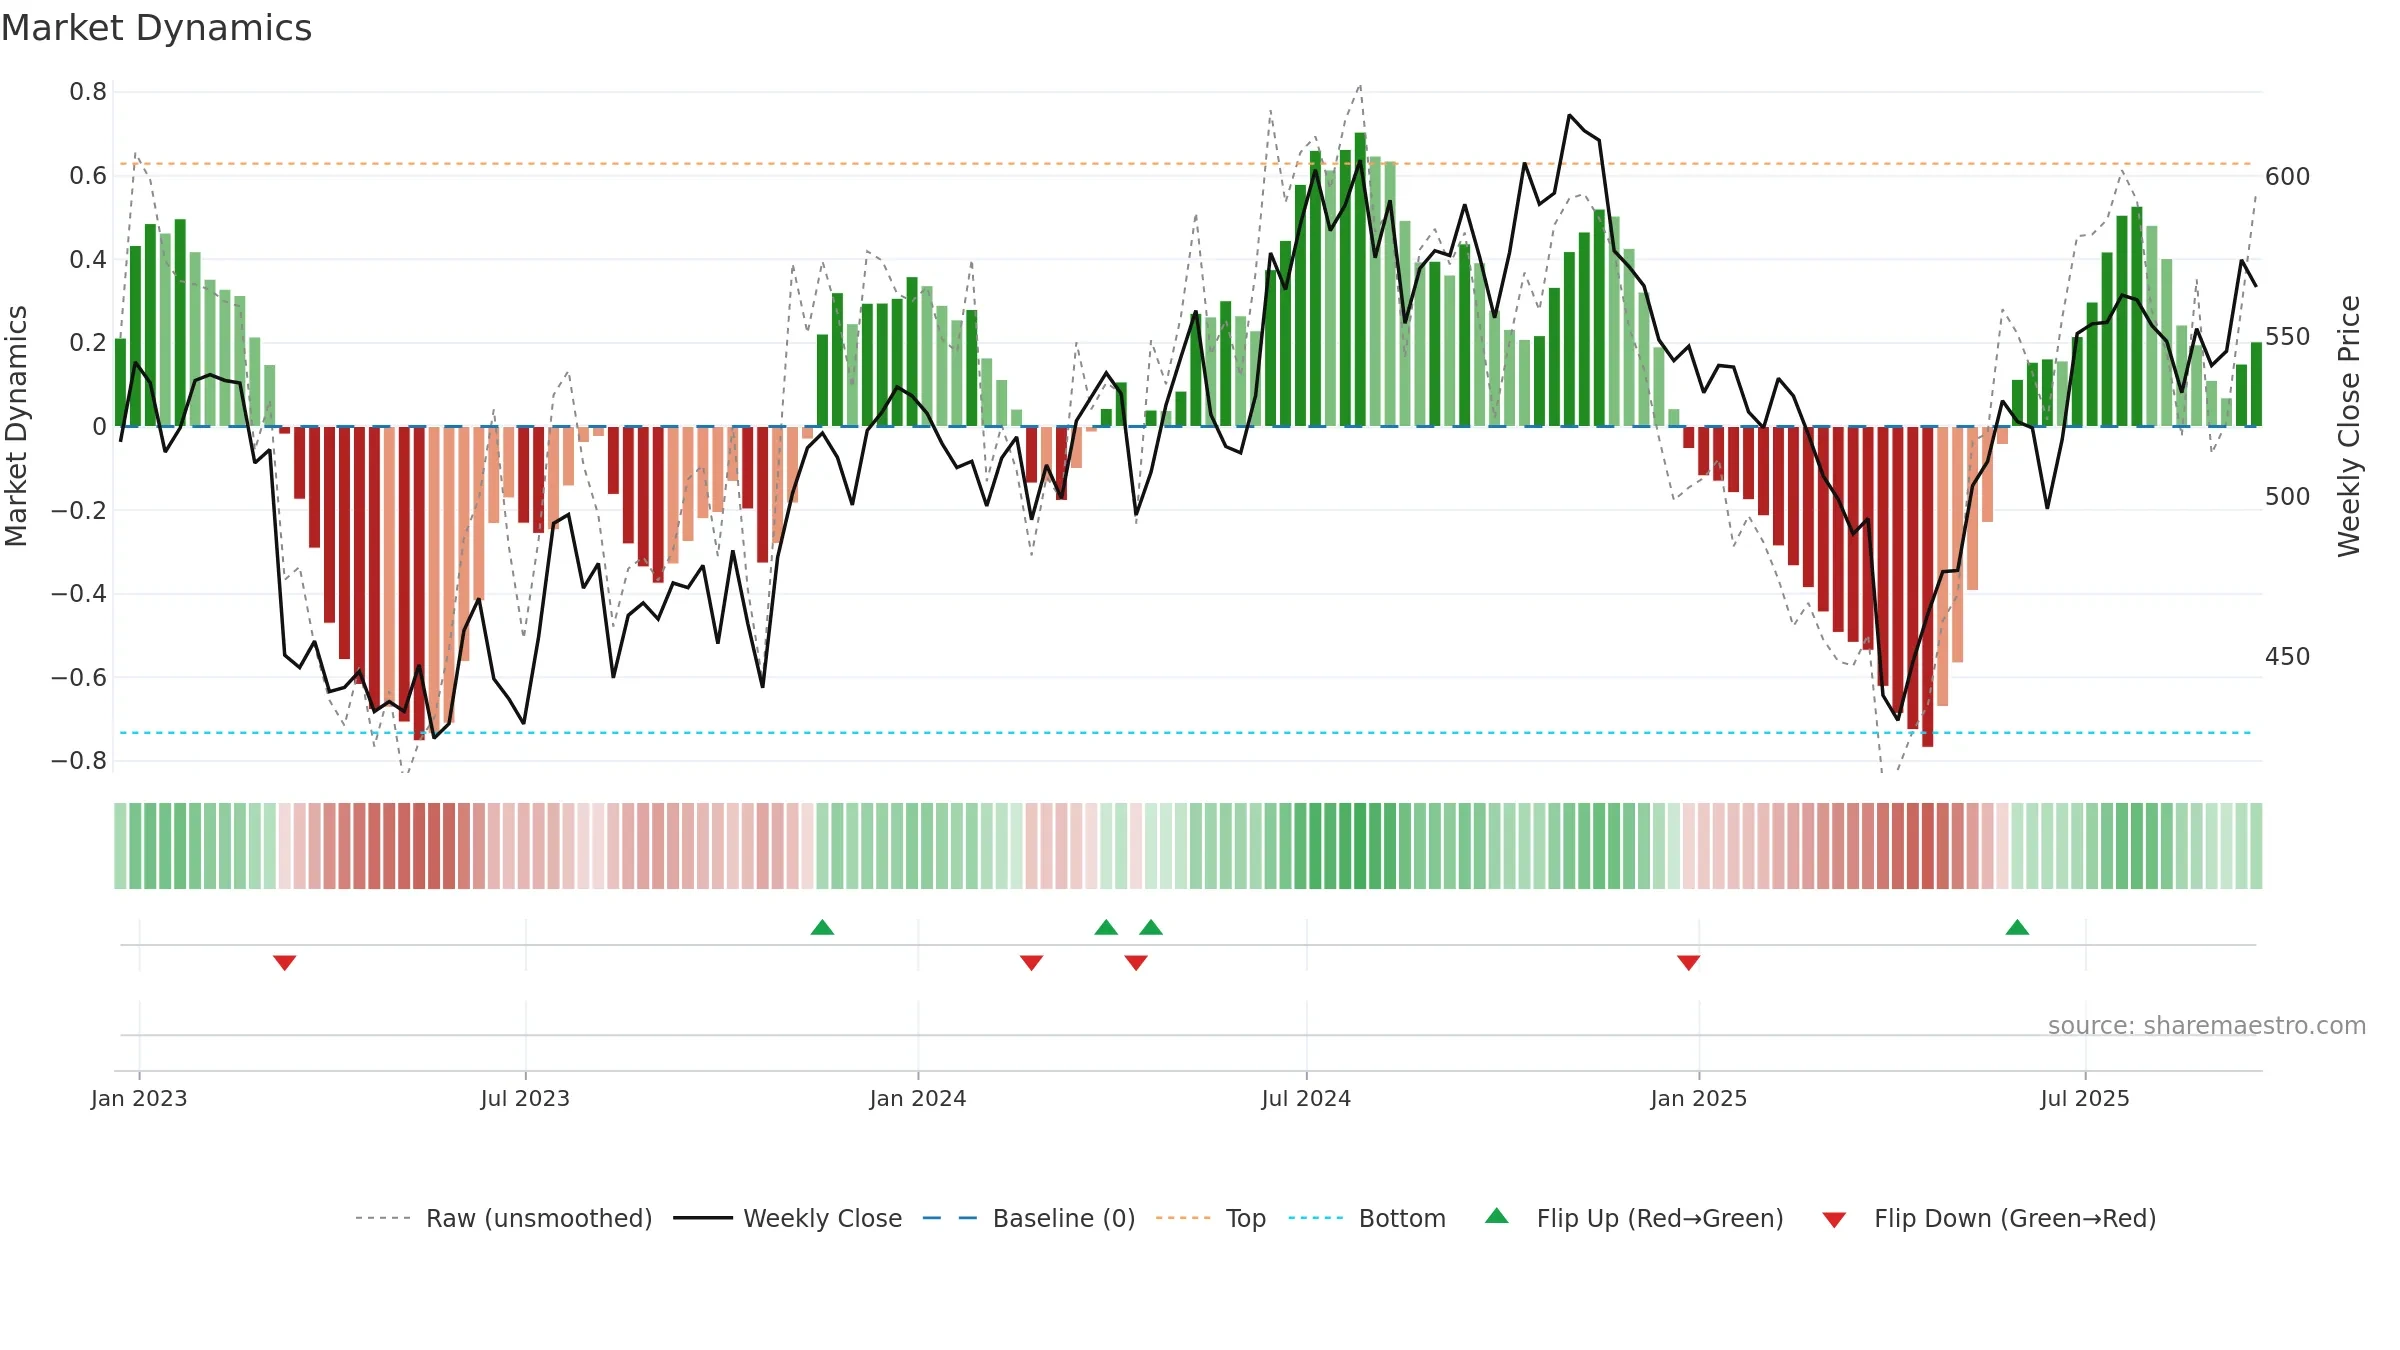Toggle the Weekly Close legend entry
The image size is (2400, 1350).
coord(788,1218)
